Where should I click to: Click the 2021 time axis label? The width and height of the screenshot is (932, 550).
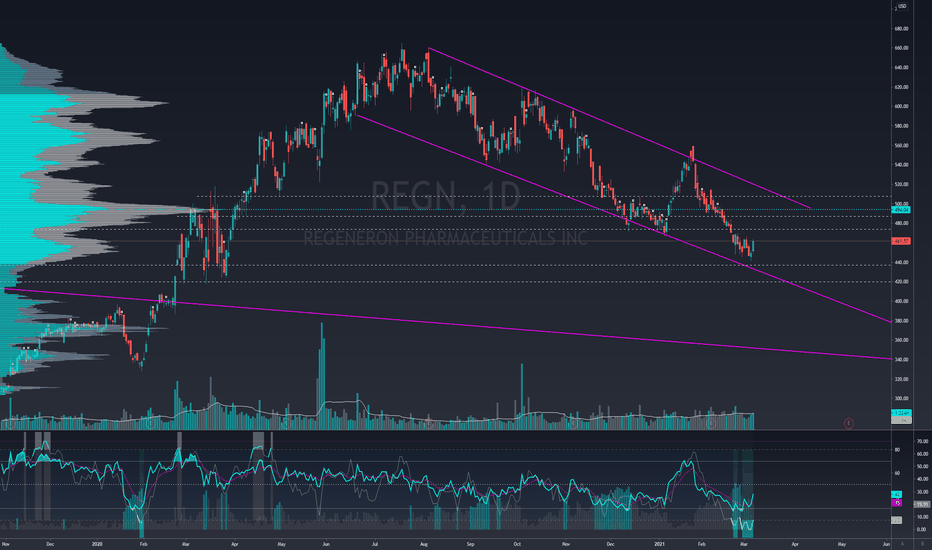click(x=659, y=543)
